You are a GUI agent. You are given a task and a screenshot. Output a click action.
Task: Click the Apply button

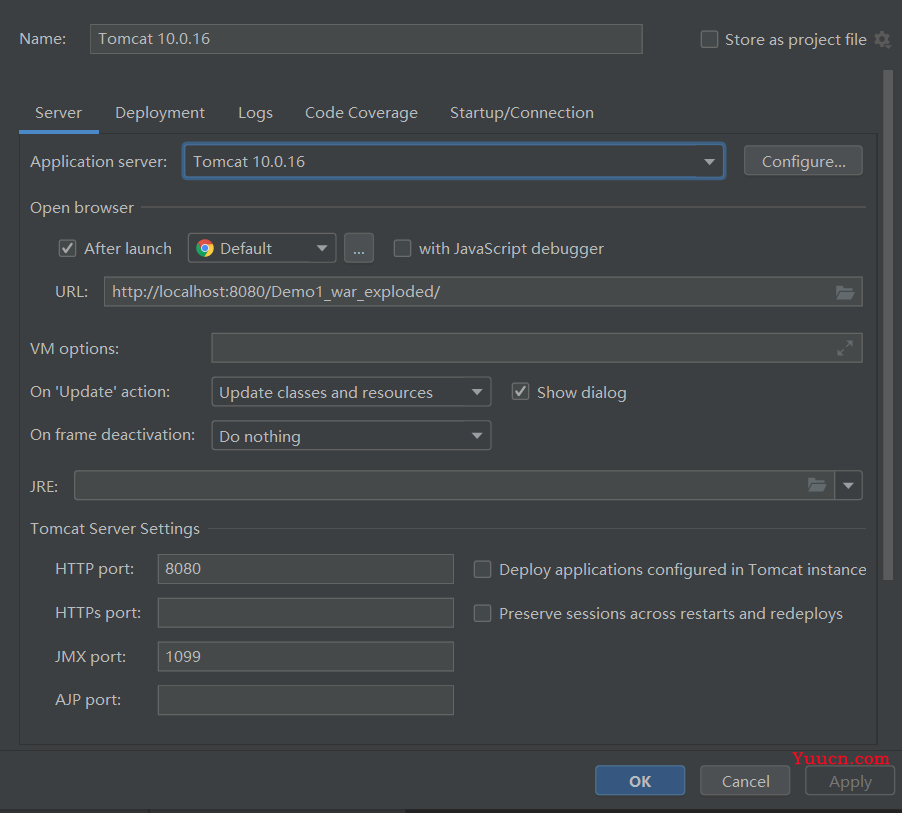point(850,781)
